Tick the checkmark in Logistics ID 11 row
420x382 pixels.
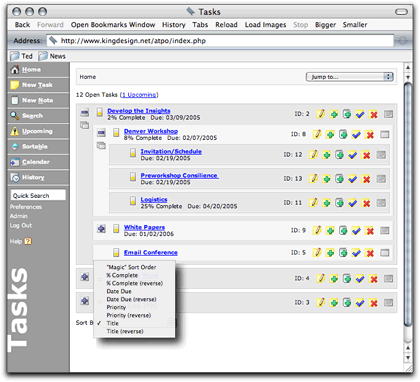point(353,203)
